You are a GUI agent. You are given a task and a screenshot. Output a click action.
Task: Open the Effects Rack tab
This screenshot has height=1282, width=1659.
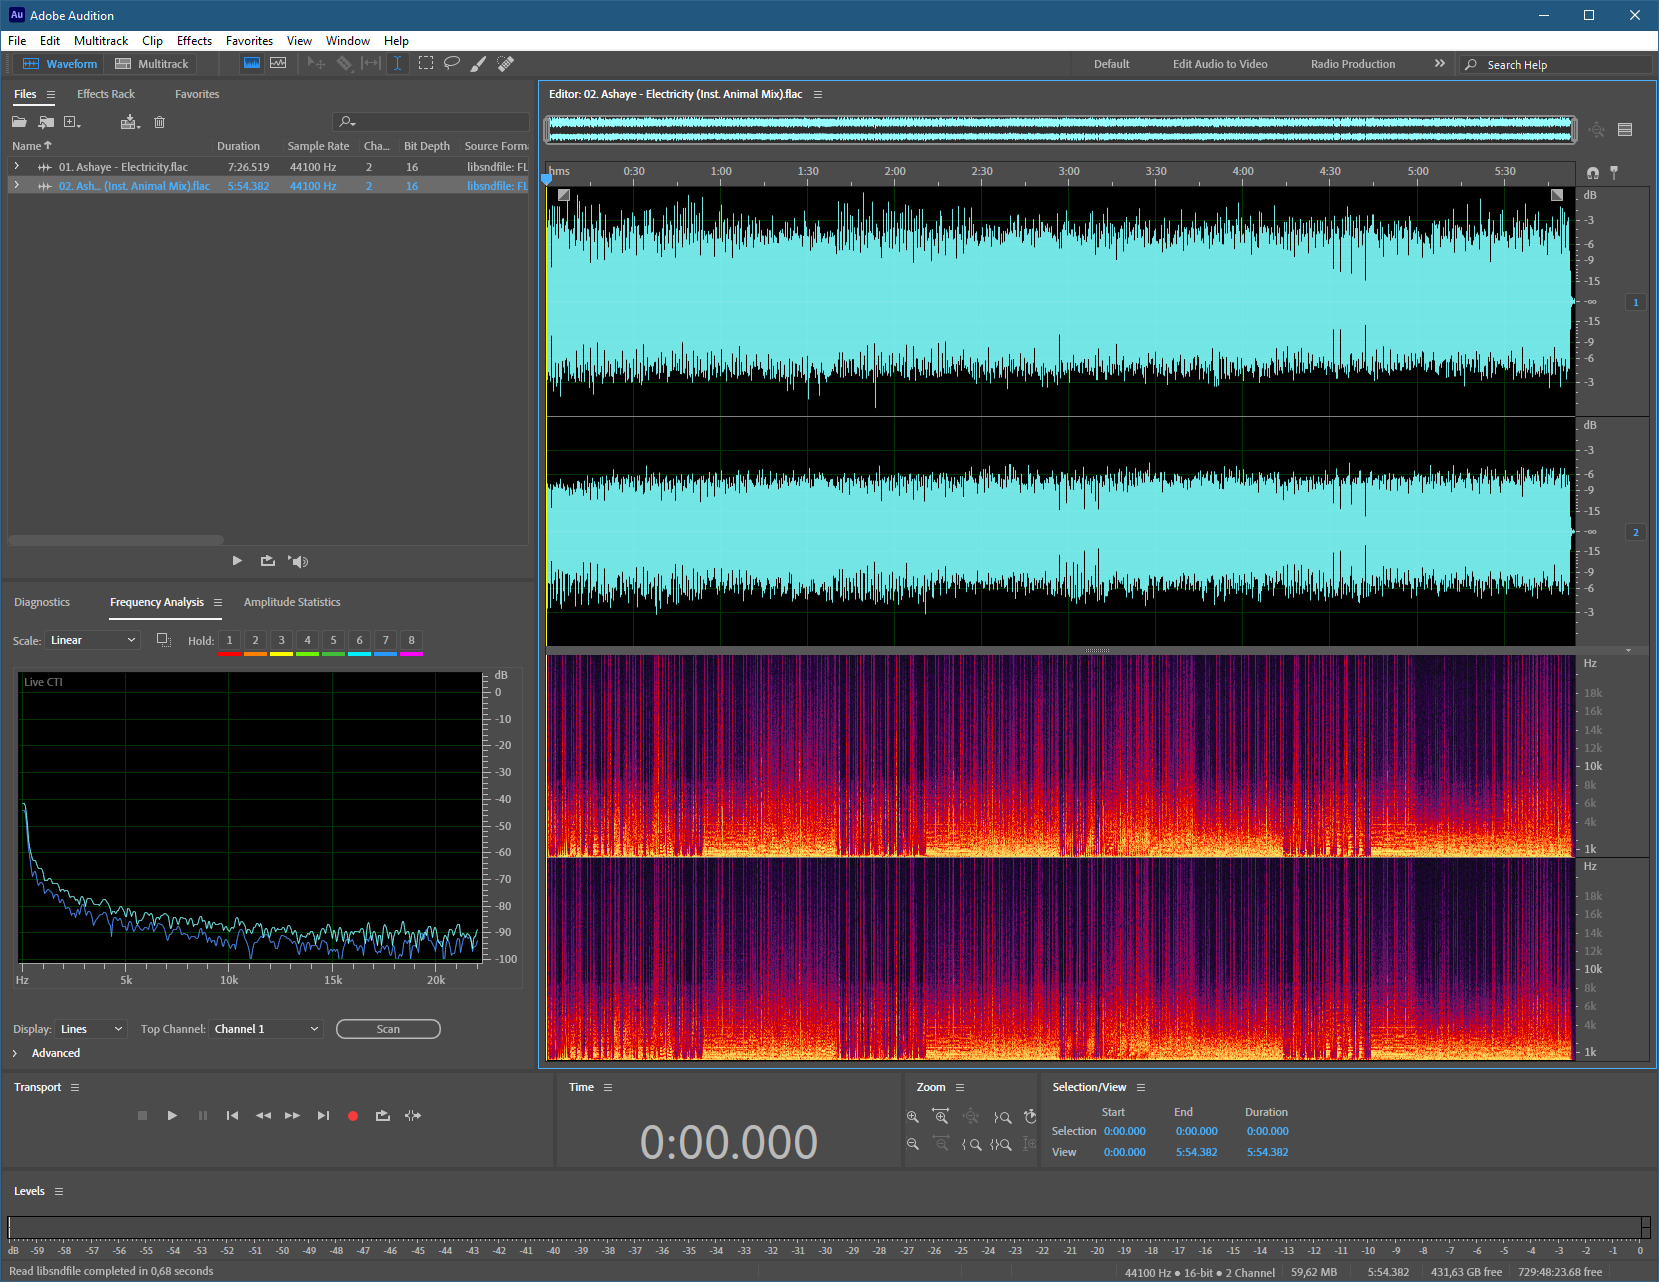[106, 94]
